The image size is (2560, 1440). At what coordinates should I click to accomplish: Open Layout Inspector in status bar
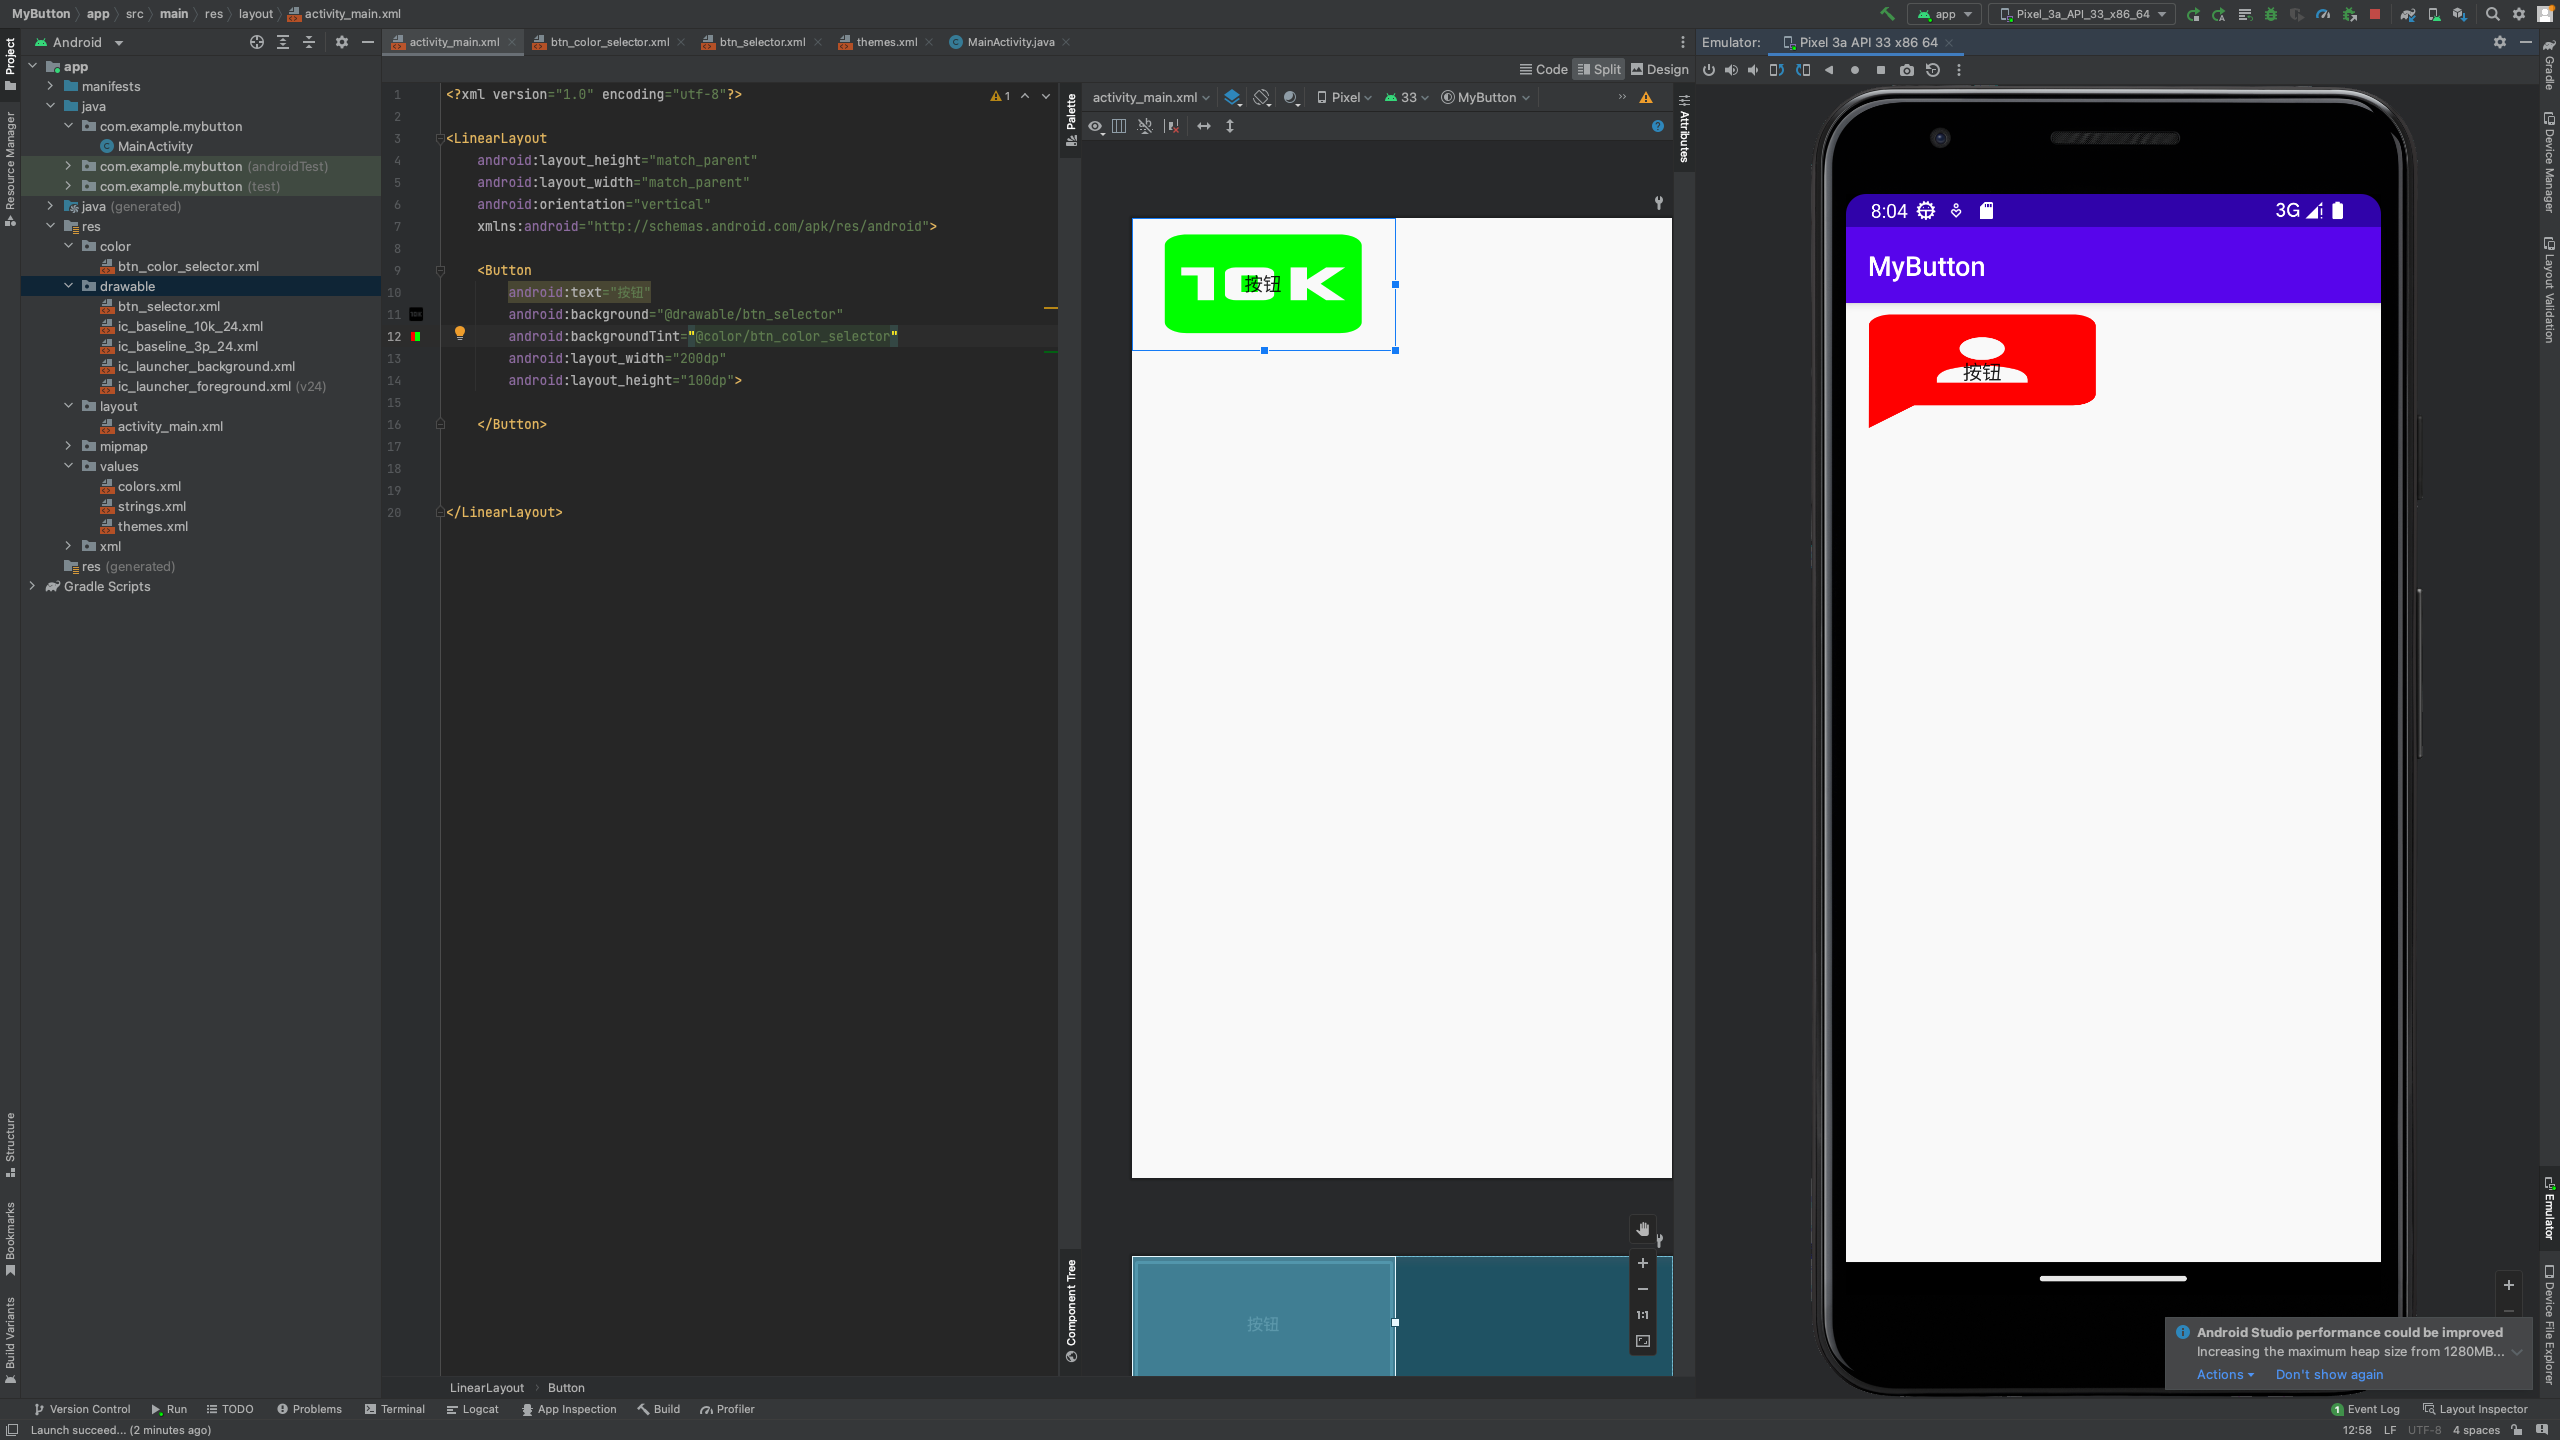(x=2475, y=1409)
